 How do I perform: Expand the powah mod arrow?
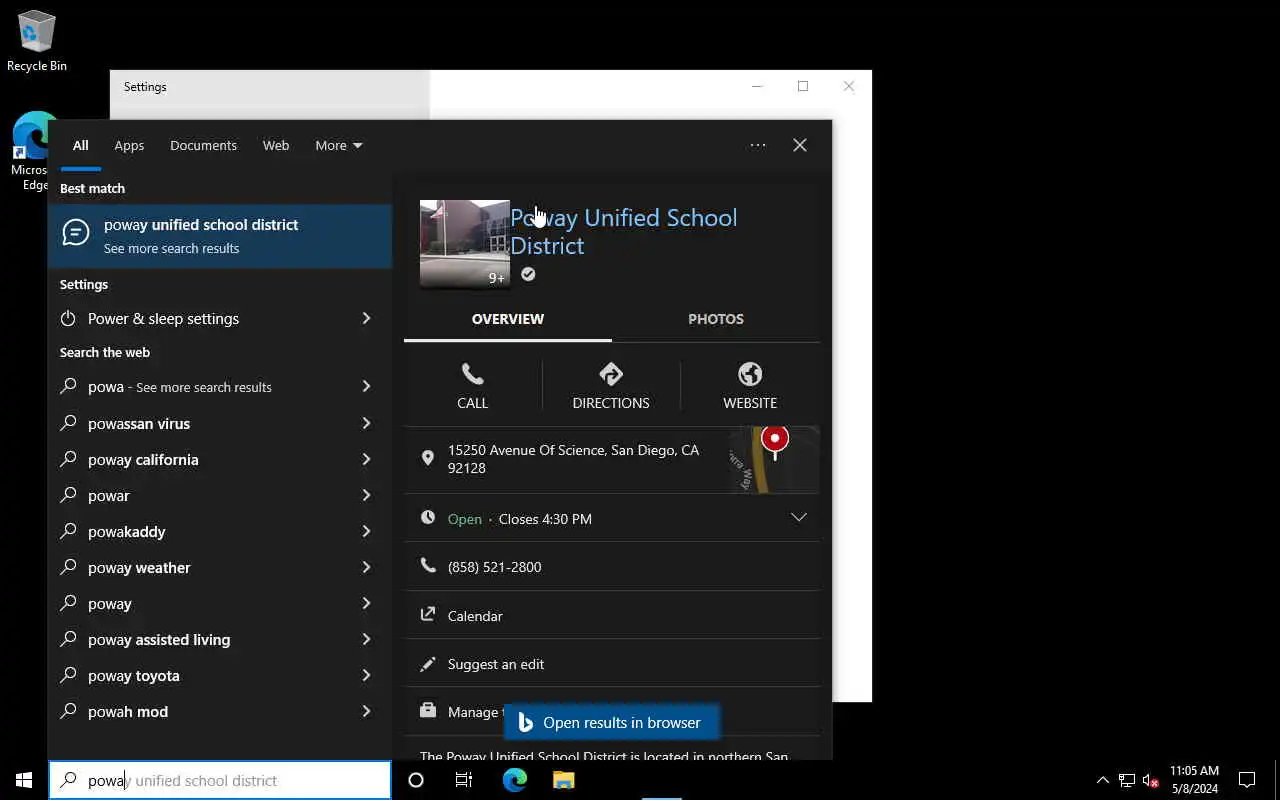(366, 711)
